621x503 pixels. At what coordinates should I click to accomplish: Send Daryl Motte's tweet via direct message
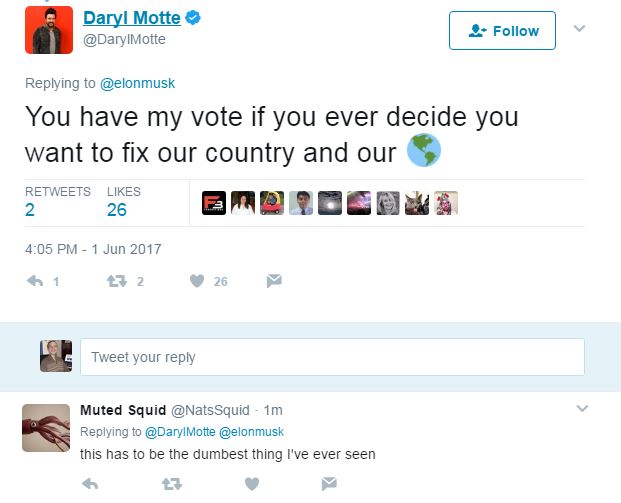(x=273, y=282)
